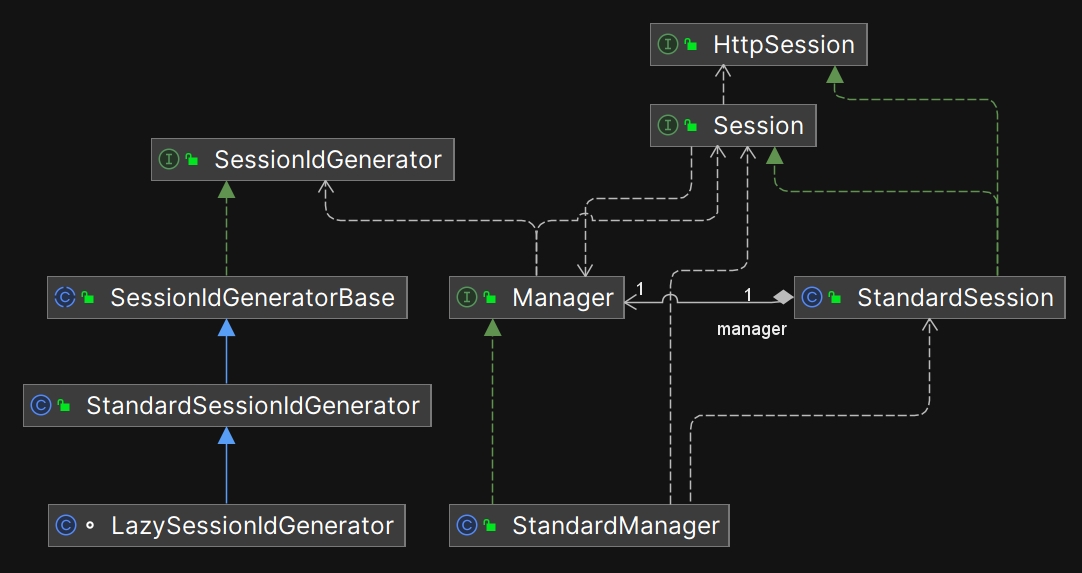Click the class icon of StandardSessionIdGenerator

[41, 405]
